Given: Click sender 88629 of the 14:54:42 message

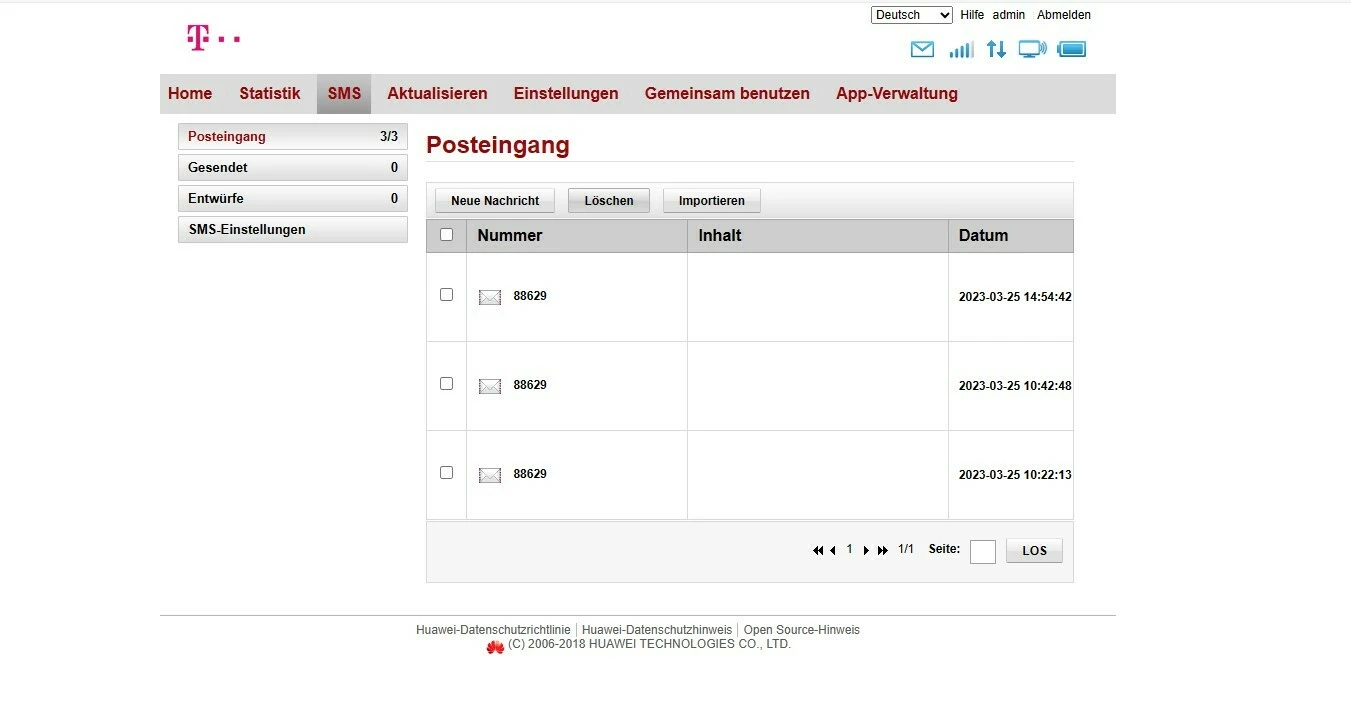Looking at the screenshot, I should coord(530,296).
